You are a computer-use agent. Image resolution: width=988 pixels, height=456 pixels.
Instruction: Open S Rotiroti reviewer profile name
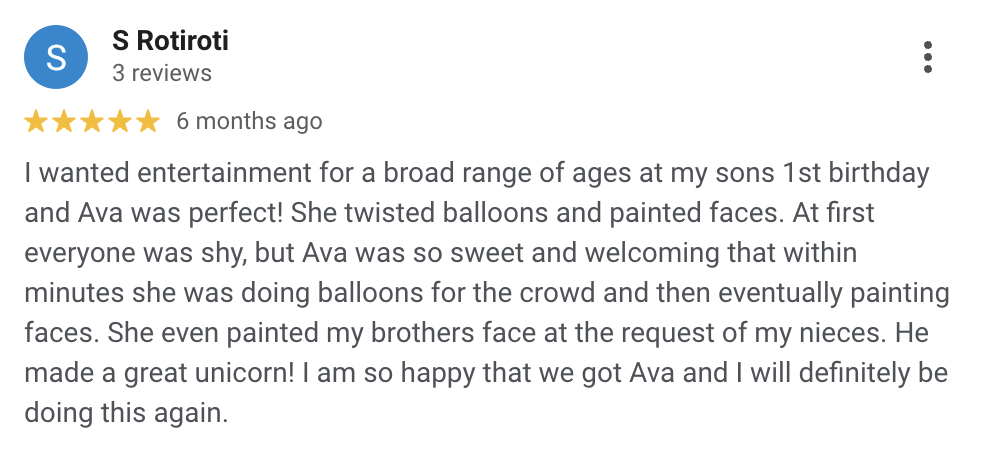[171, 41]
